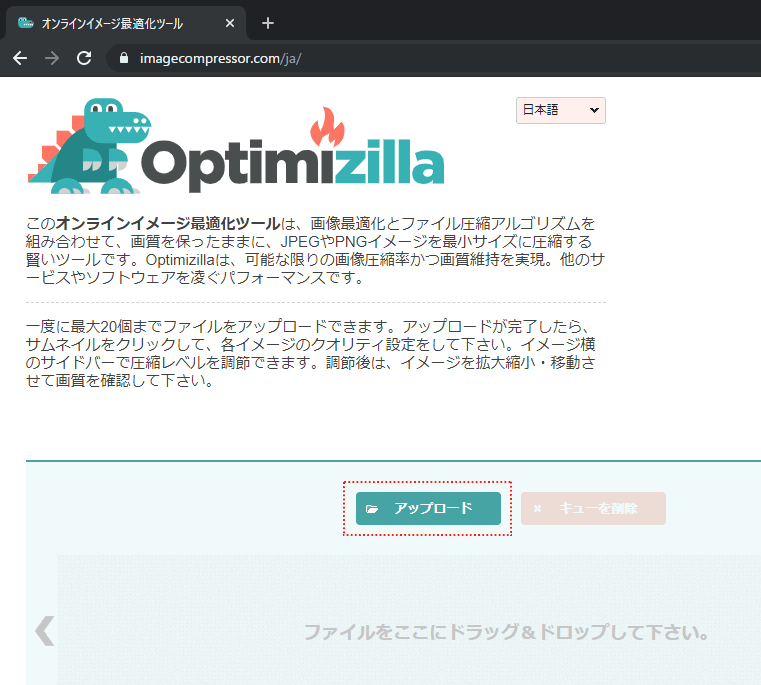Click the left carousel arrow in the queue area
This screenshot has width=761, height=685.
coord(45,631)
